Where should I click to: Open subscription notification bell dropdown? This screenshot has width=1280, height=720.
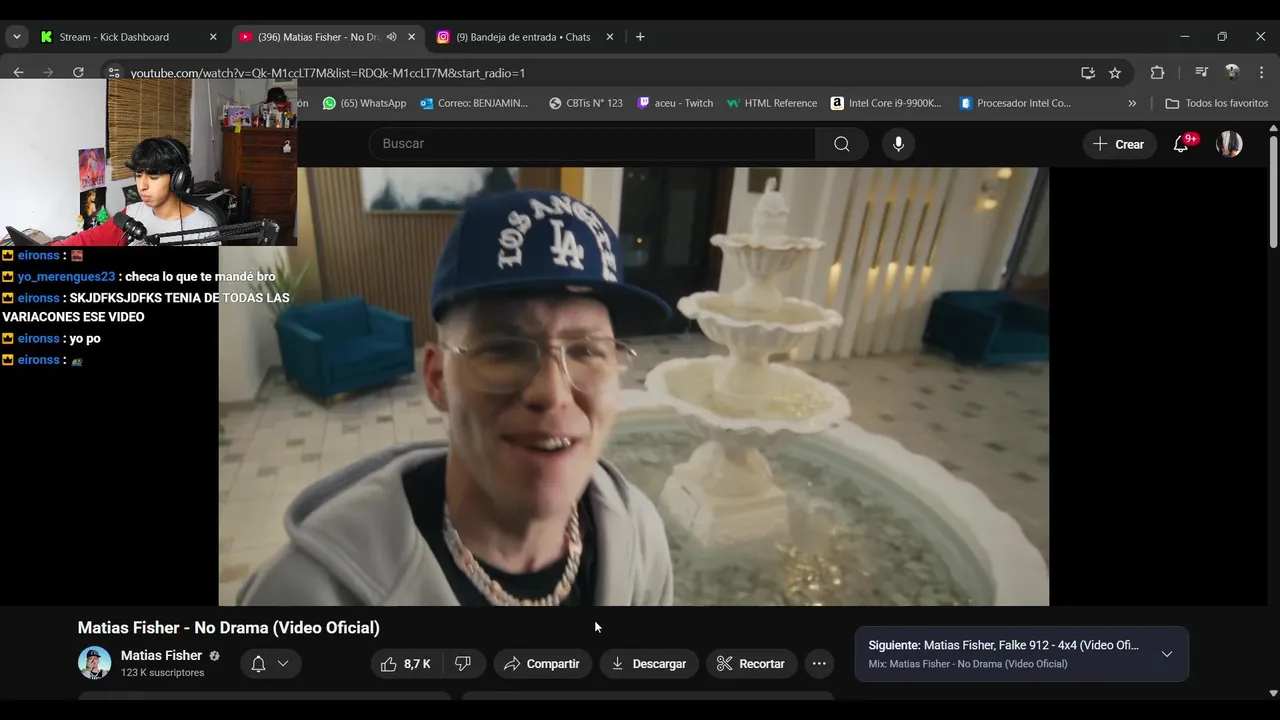click(x=270, y=664)
